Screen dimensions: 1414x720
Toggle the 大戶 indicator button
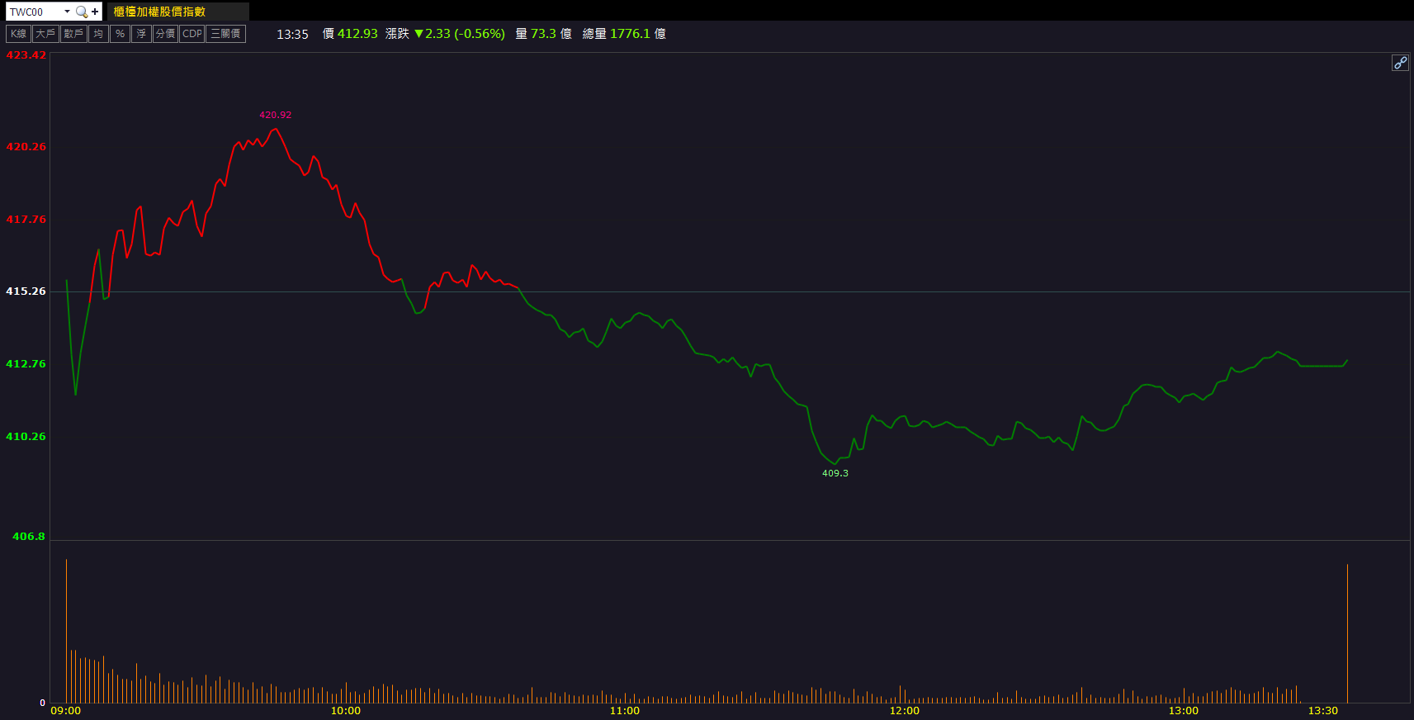coord(45,34)
